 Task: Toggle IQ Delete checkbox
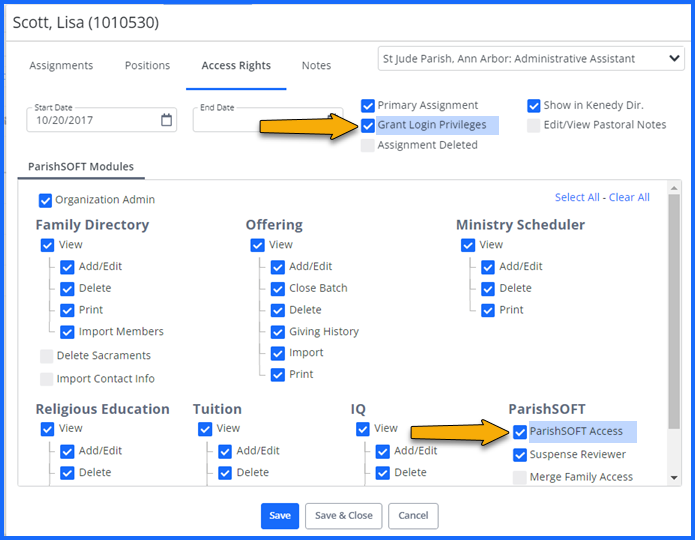(x=383, y=473)
